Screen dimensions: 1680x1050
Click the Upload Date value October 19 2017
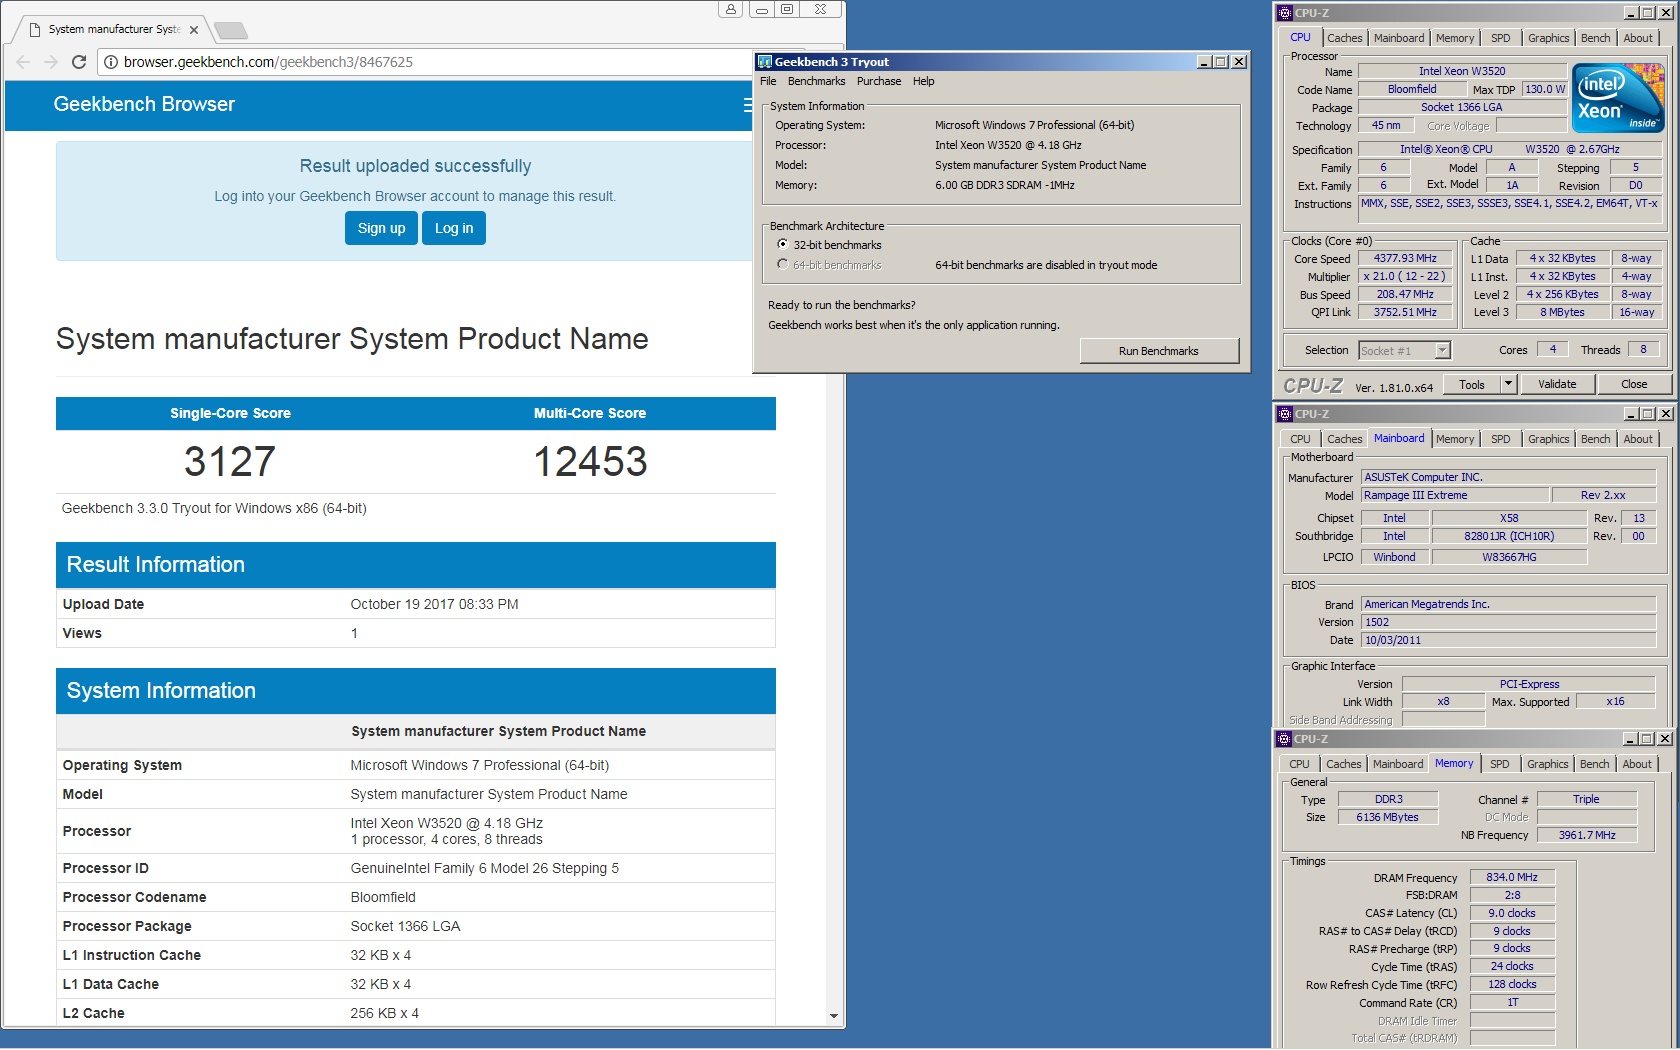click(434, 604)
